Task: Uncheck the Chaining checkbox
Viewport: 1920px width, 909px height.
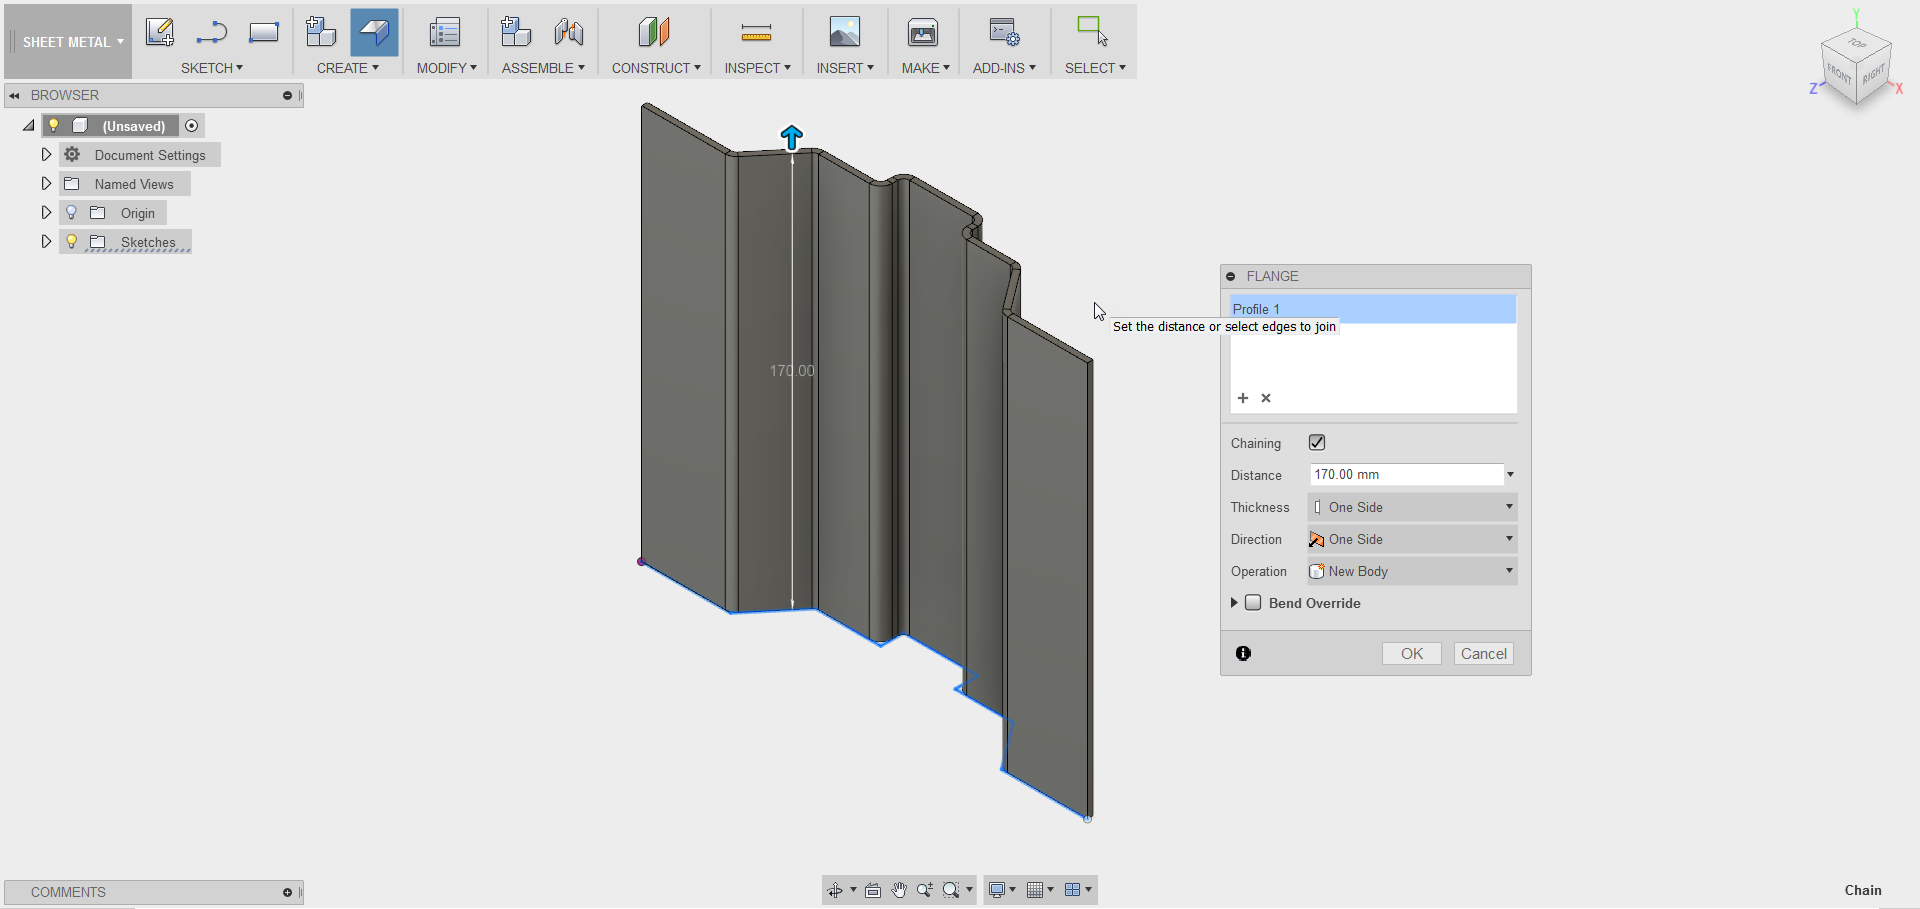Action: 1317,443
